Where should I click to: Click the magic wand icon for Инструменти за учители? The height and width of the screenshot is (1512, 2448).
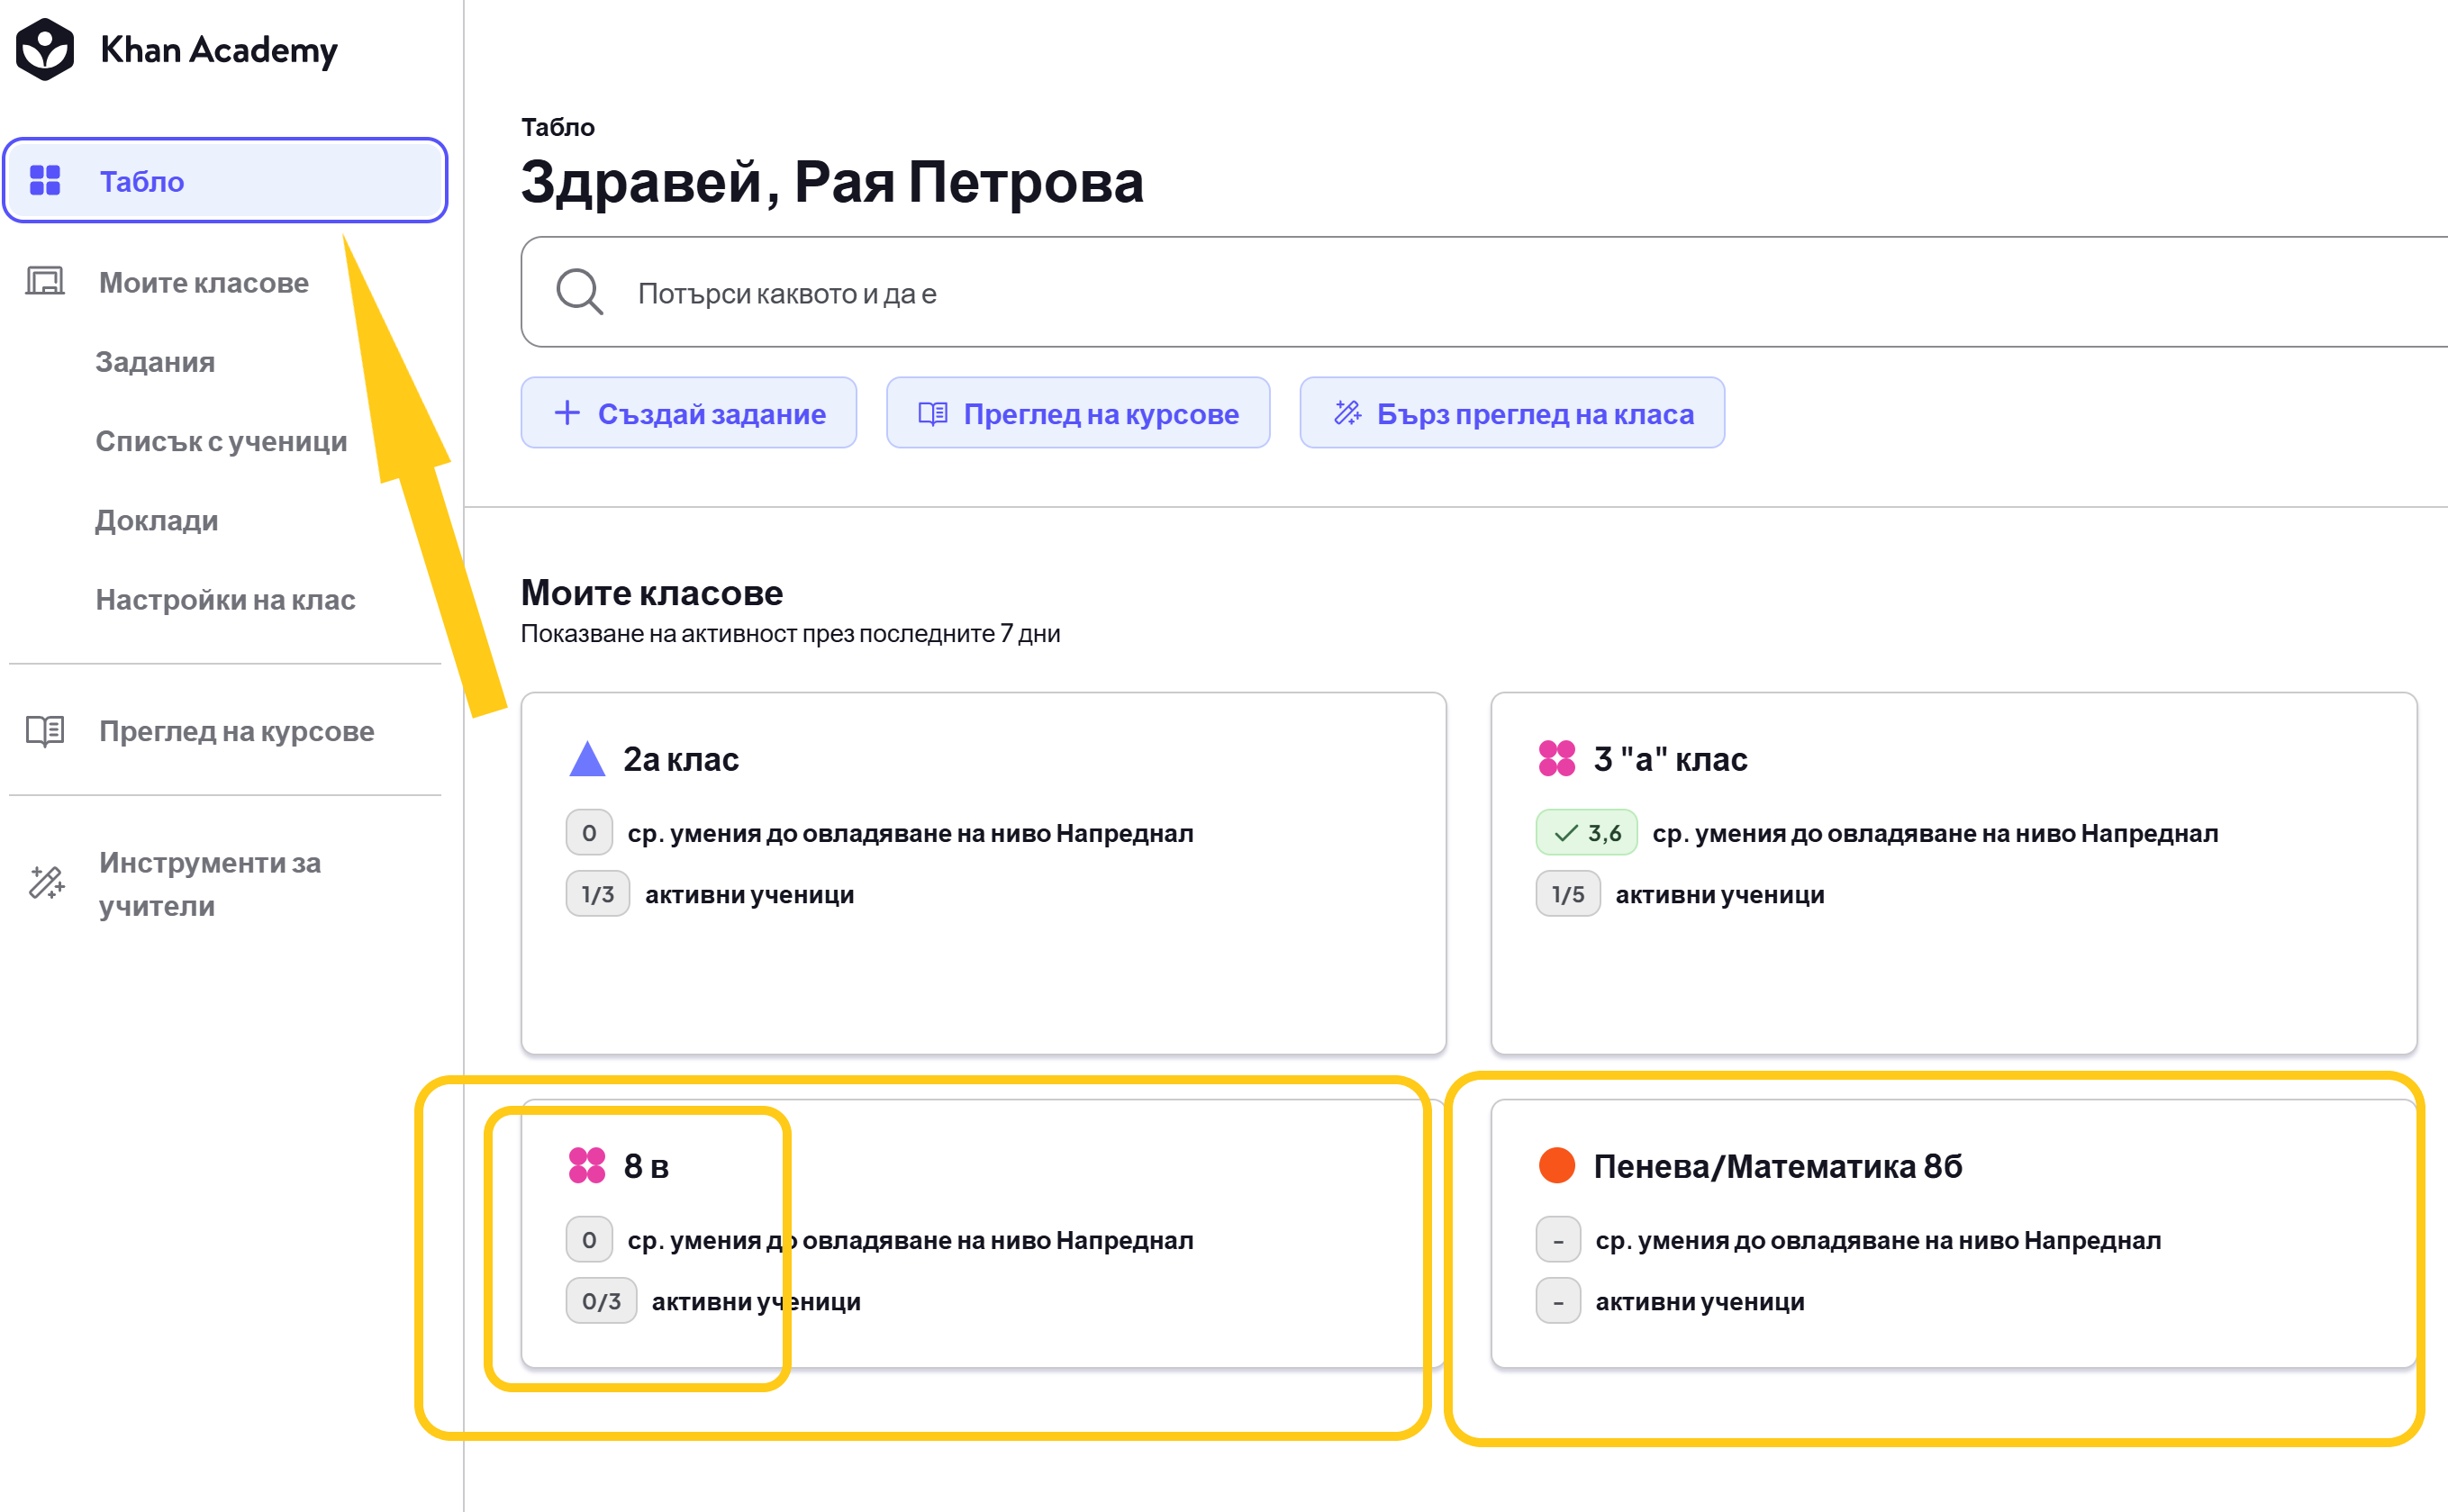[46, 883]
